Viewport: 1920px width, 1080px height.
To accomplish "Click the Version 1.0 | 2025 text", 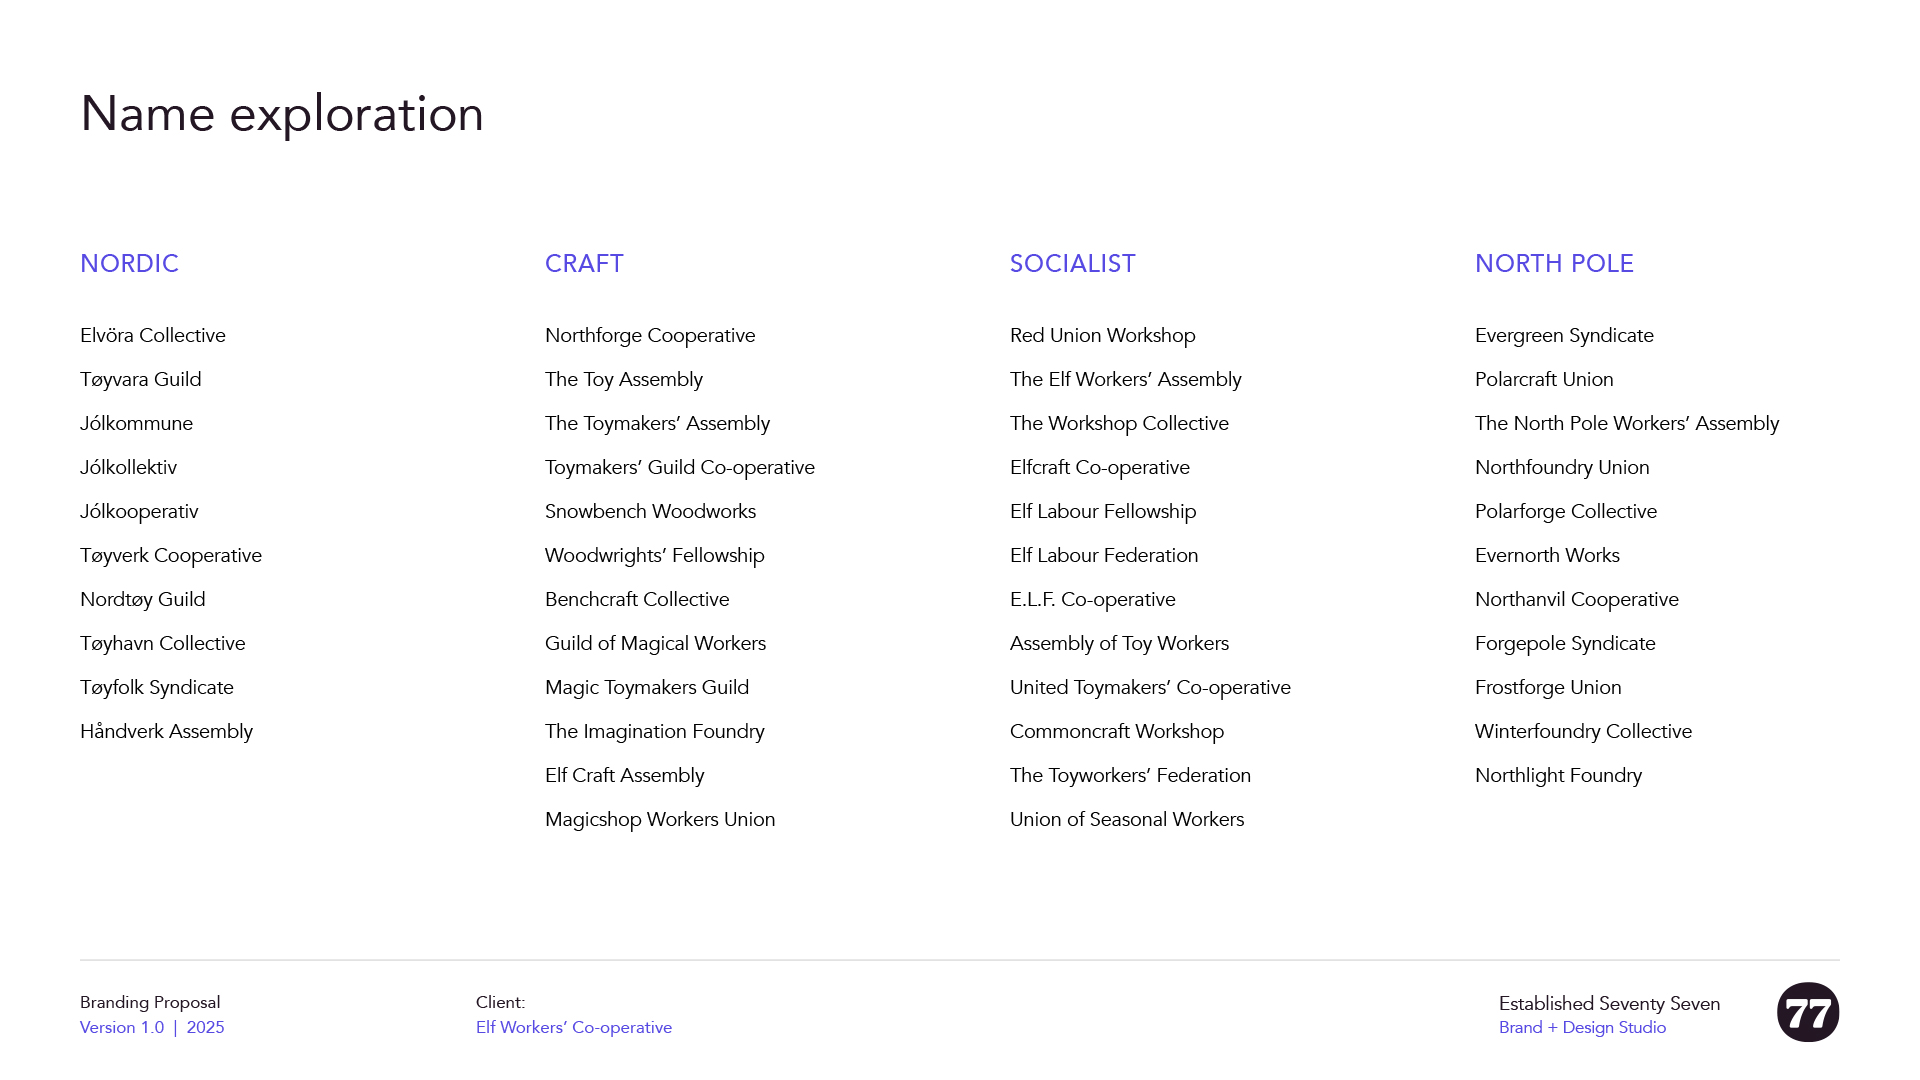I will pyautogui.click(x=152, y=1027).
